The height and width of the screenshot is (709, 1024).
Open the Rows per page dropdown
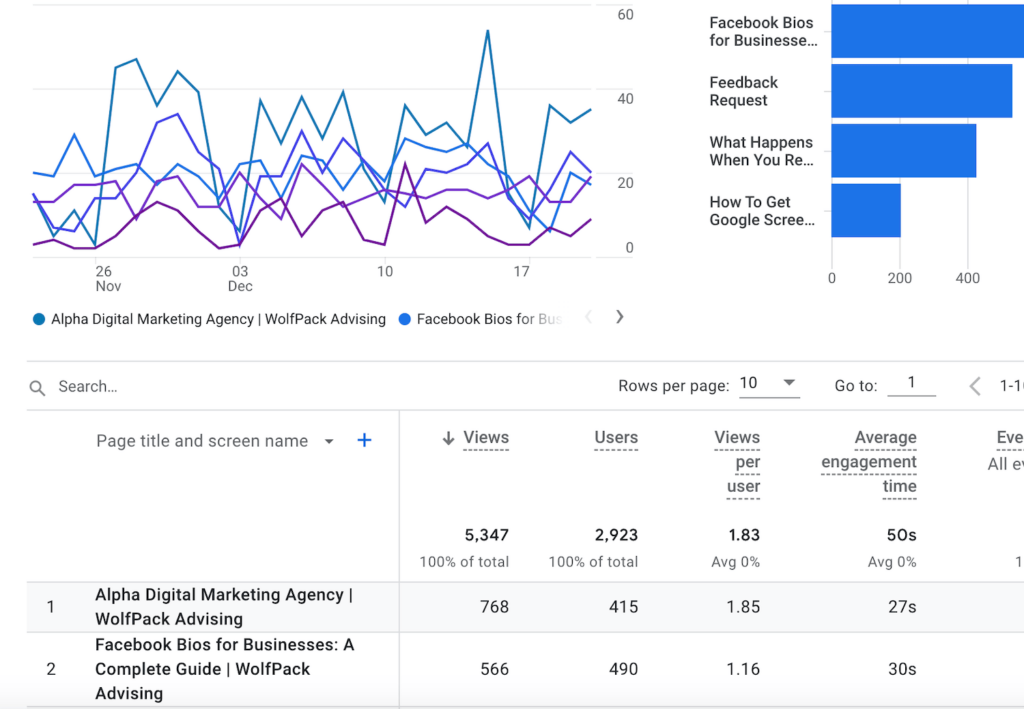(769, 383)
